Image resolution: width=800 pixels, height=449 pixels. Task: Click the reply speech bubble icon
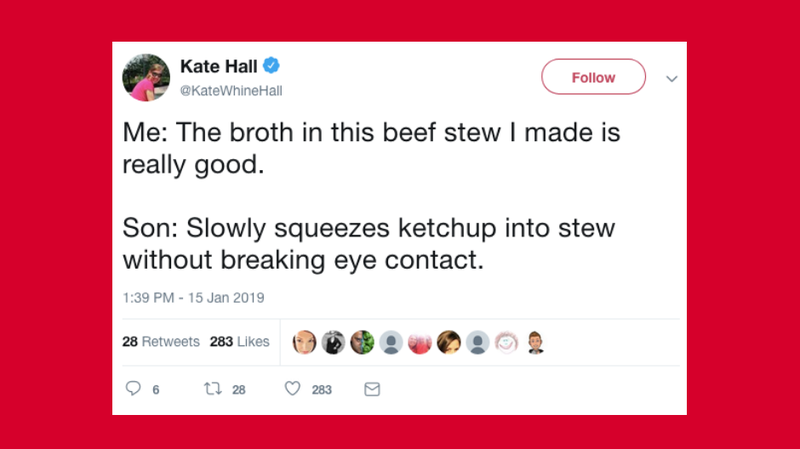point(133,390)
